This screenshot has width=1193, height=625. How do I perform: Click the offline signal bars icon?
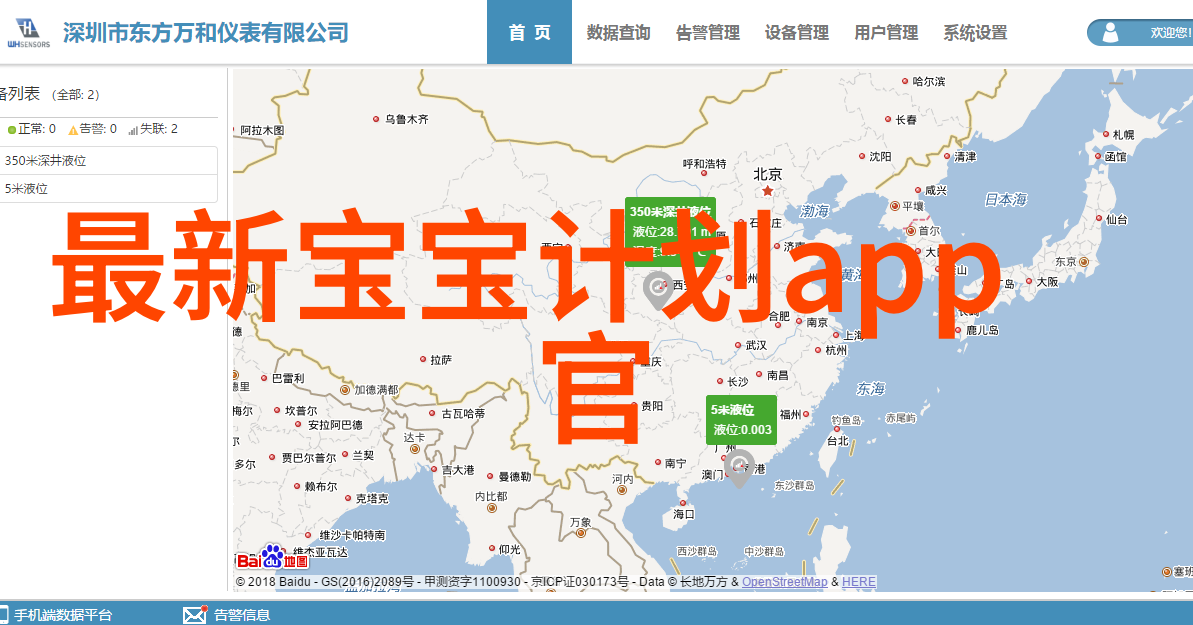coord(133,129)
